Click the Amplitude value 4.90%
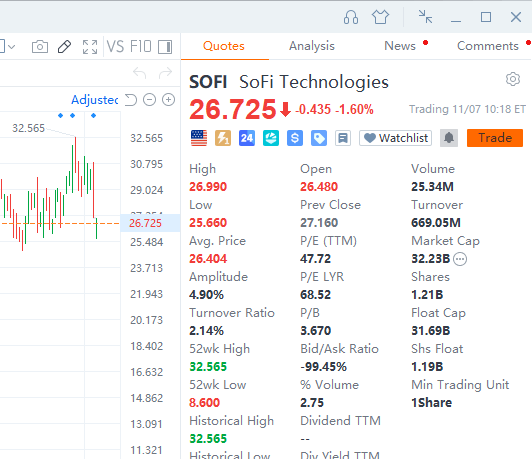The height and width of the screenshot is (459, 532). (x=206, y=295)
